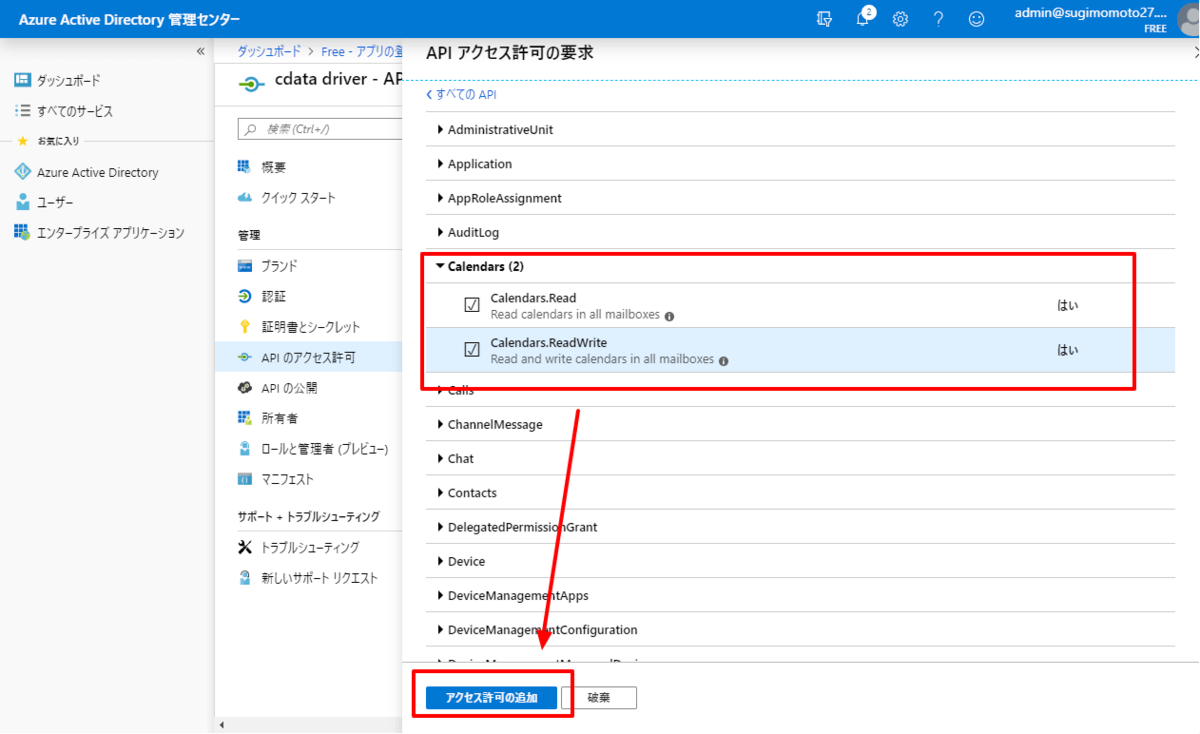
Task: Click the info icon beside Calendars.Read description
Action: coord(669,316)
